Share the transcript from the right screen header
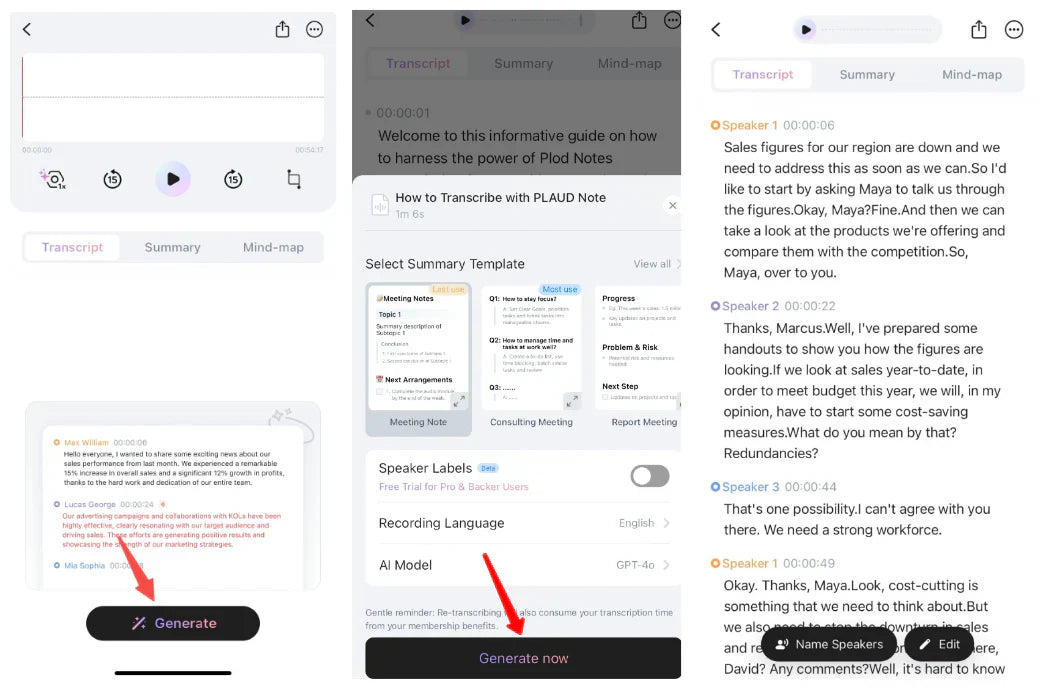1048x691 pixels. [x=978, y=29]
